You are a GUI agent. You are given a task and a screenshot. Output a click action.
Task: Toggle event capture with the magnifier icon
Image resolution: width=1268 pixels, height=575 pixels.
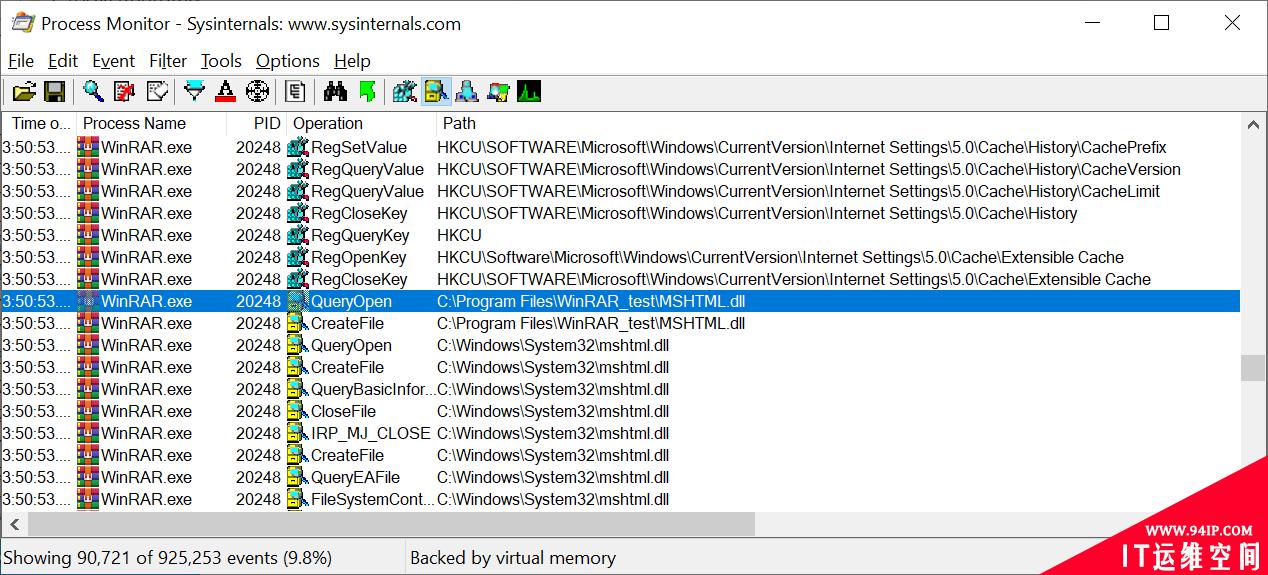click(x=94, y=92)
